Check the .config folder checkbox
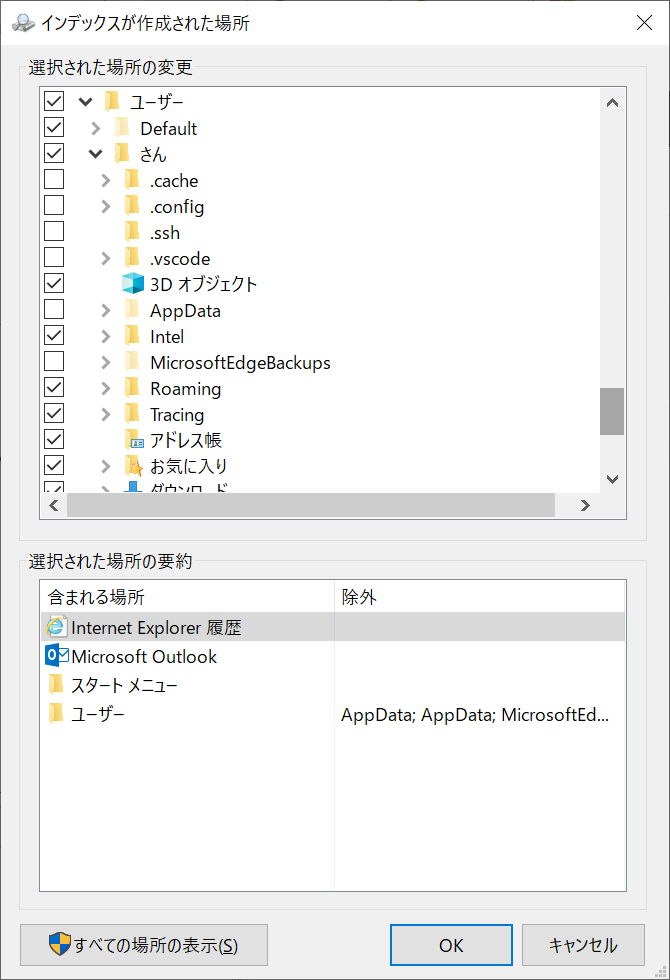 (x=54, y=205)
